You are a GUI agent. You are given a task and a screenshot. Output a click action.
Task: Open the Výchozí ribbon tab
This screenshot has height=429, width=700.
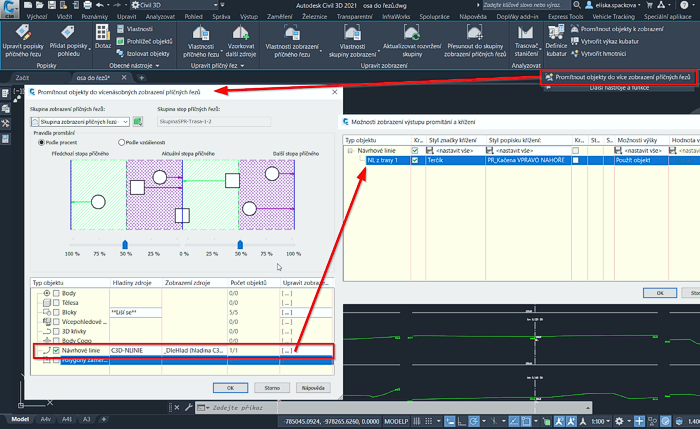point(37,17)
